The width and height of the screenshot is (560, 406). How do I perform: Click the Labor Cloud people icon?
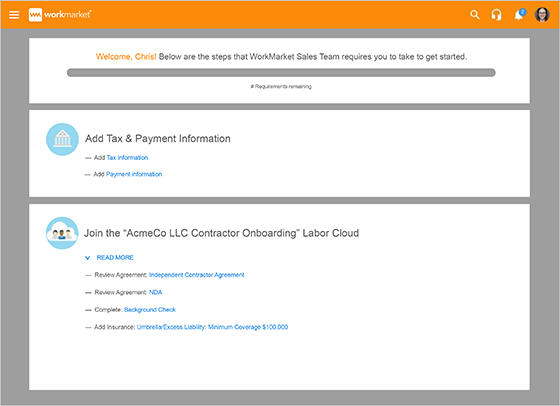[x=62, y=233]
